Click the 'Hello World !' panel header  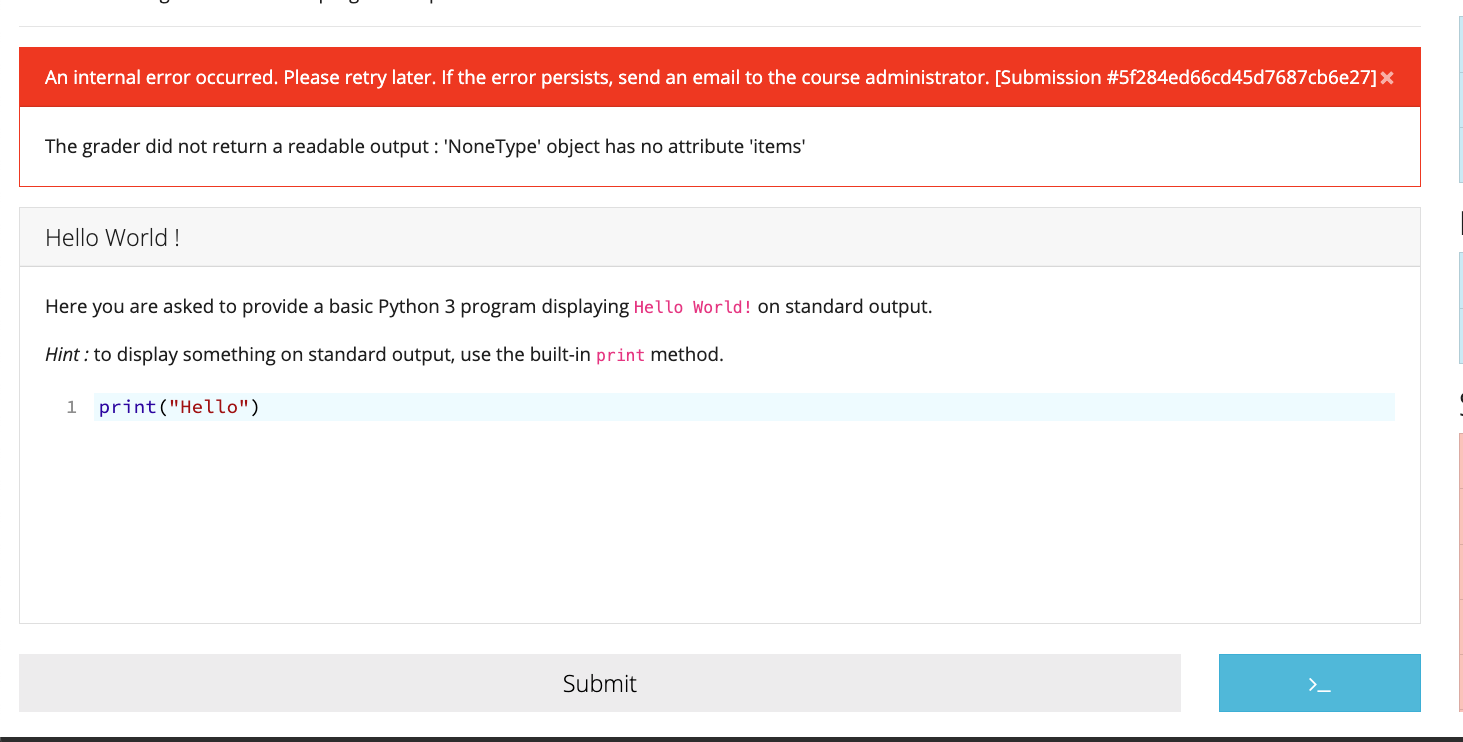[x=112, y=237]
